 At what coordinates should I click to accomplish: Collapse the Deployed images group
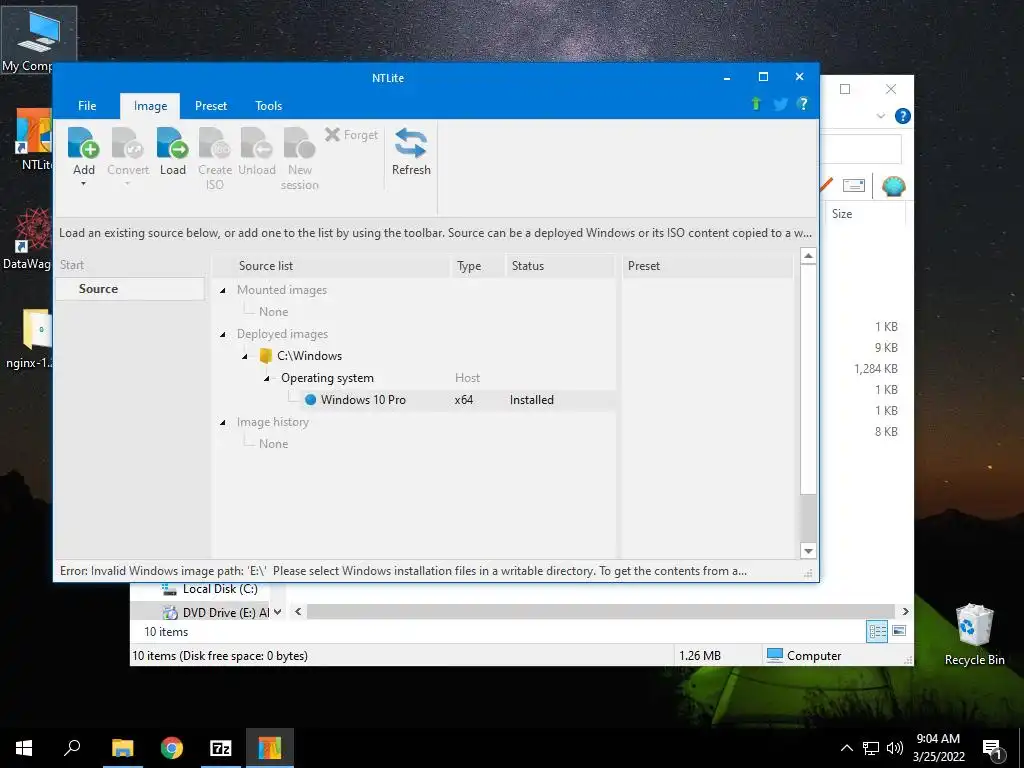(223, 334)
